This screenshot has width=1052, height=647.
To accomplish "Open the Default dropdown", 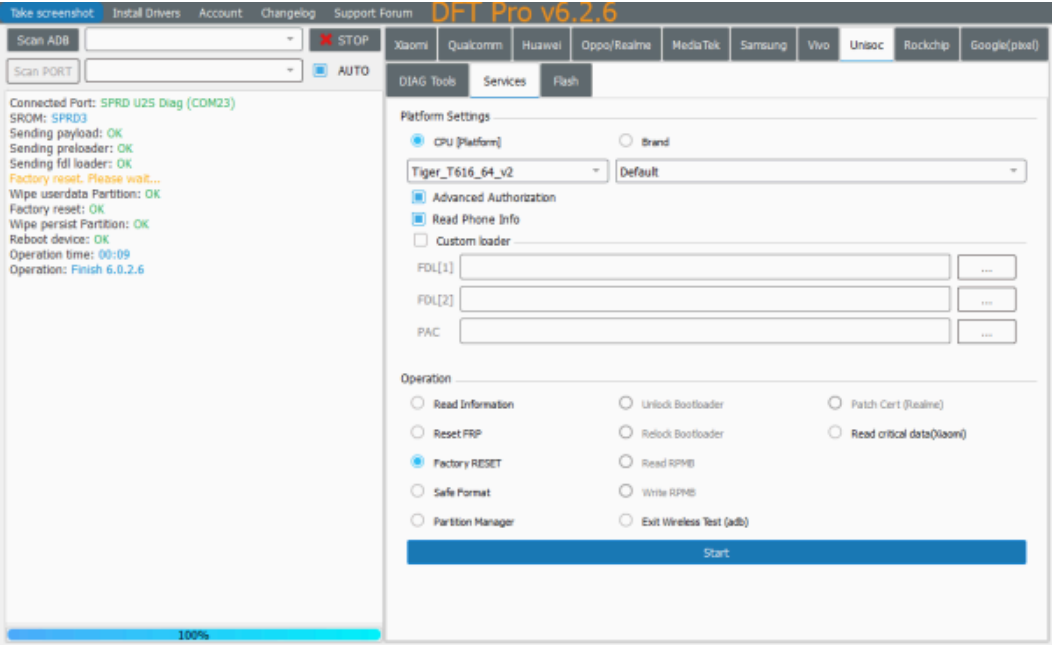I will pos(821,172).
